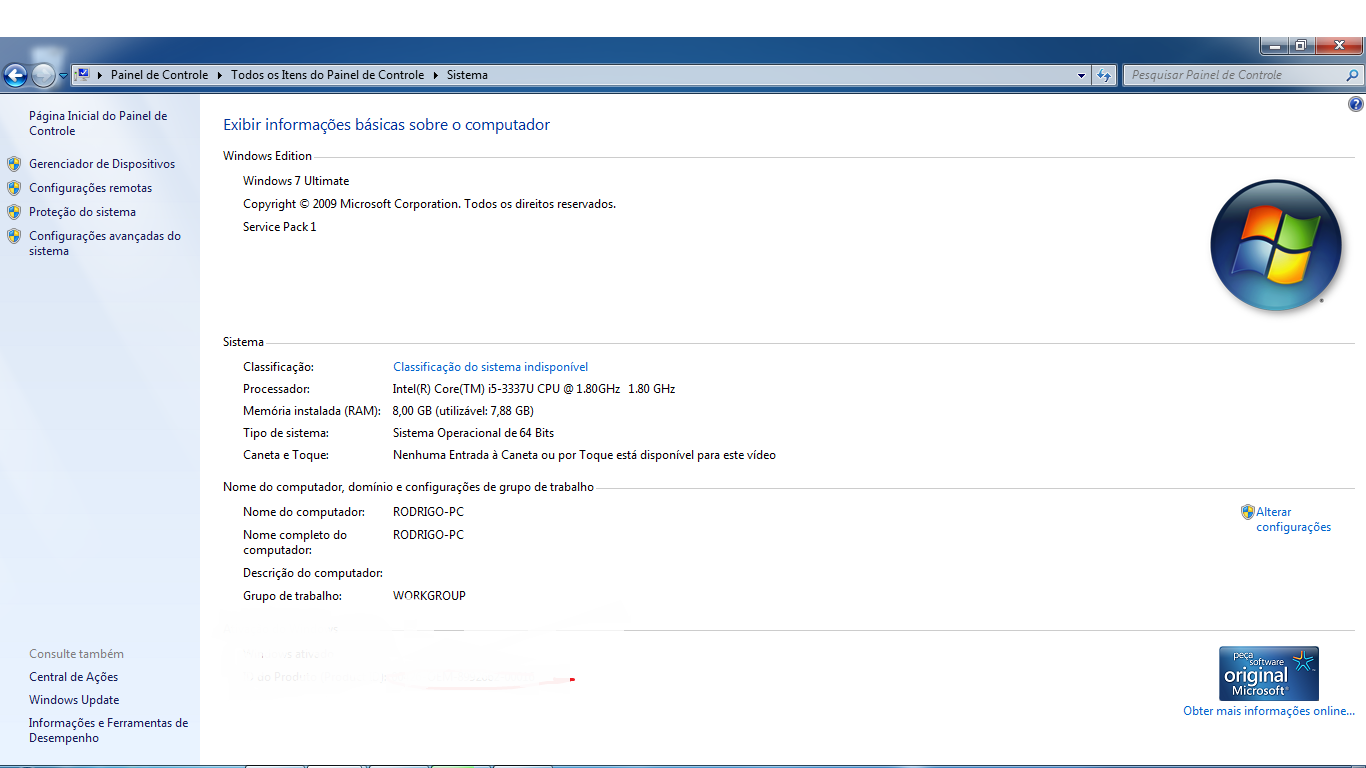This screenshot has height=768, width=1366.
Task: Click Alterar configurações link
Action: click(x=1294, y=519)
